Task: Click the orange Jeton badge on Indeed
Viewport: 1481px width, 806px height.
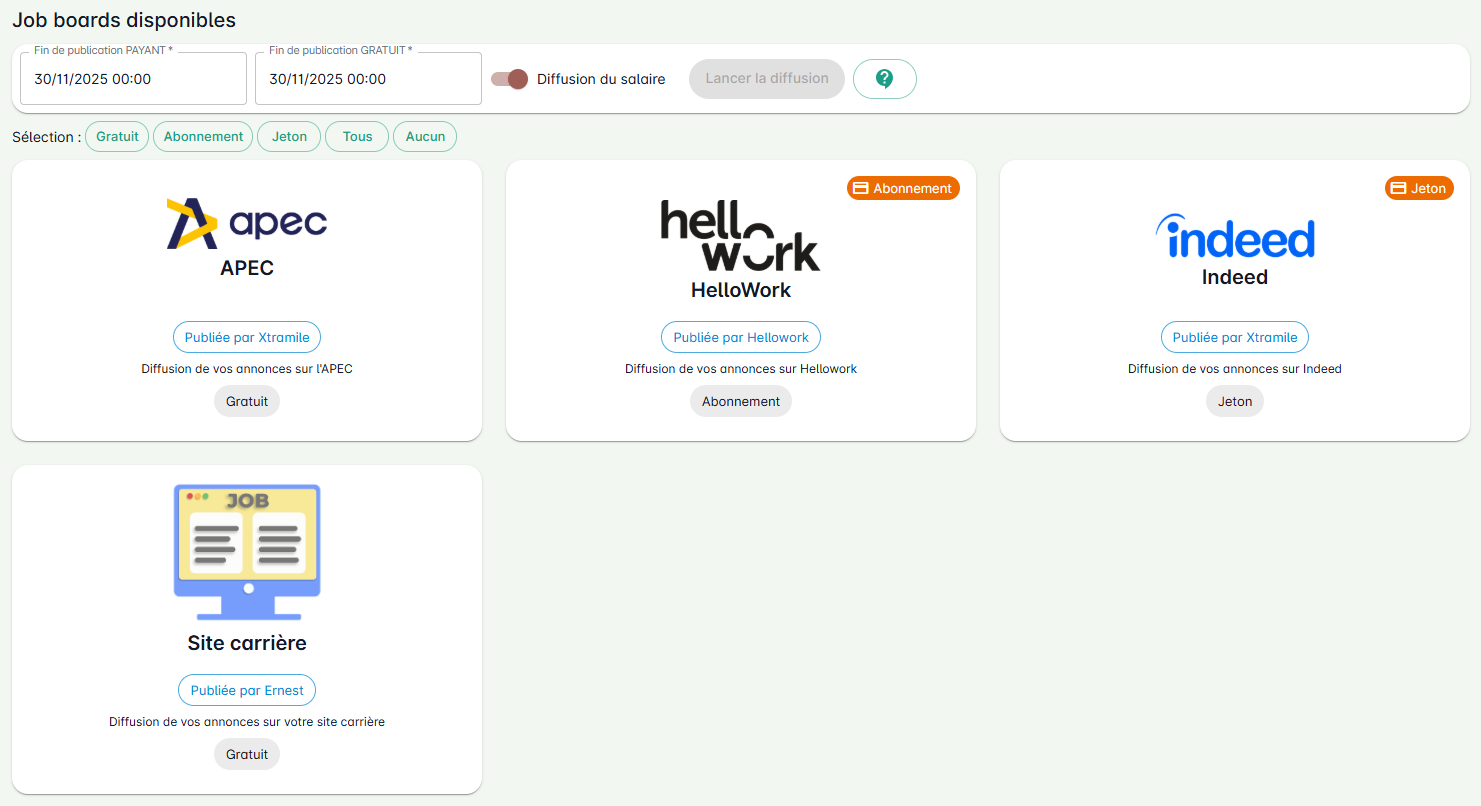Action: [1419, 188]
